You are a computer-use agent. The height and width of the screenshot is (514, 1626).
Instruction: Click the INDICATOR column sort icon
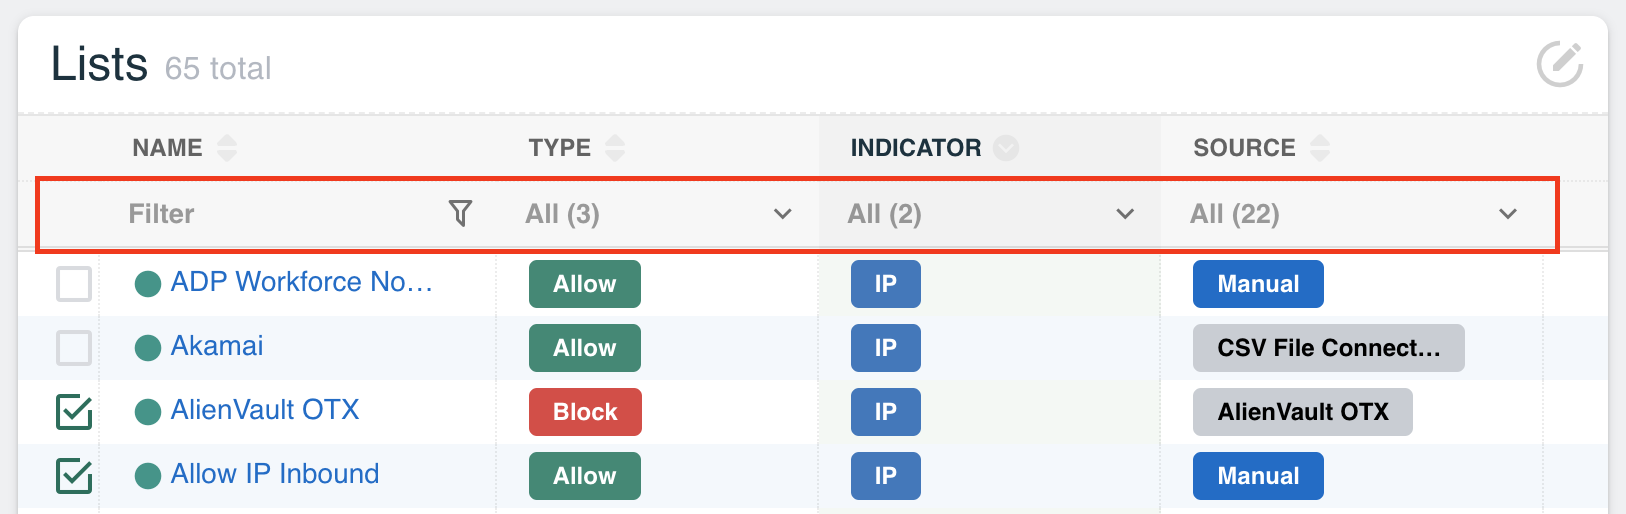pyautogui.click(x=1006, y=148)
